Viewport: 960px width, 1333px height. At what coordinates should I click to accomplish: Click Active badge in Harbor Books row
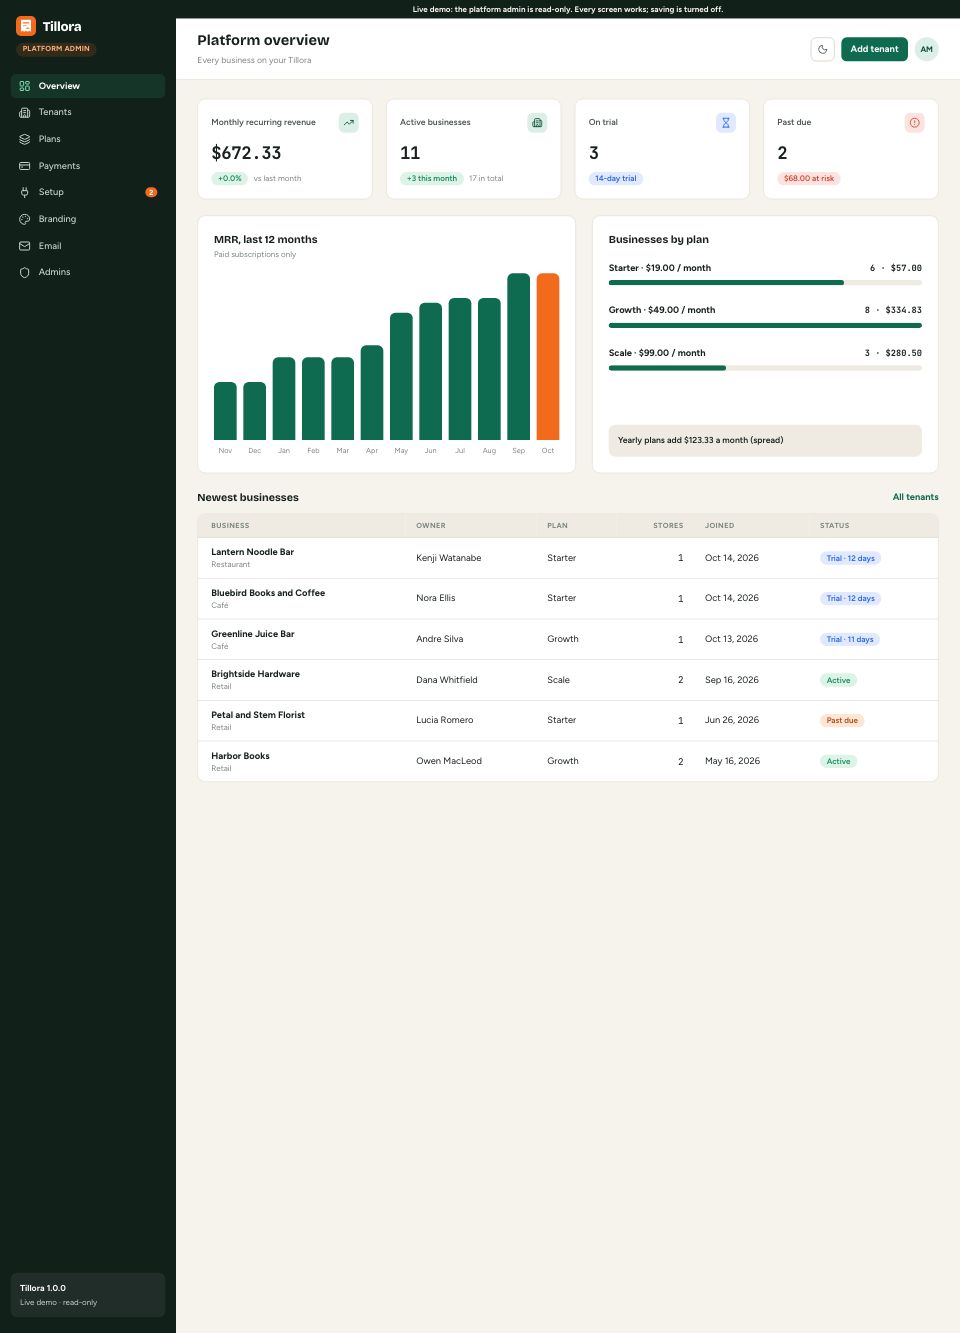pyautogui.click(x=838, y=761)
